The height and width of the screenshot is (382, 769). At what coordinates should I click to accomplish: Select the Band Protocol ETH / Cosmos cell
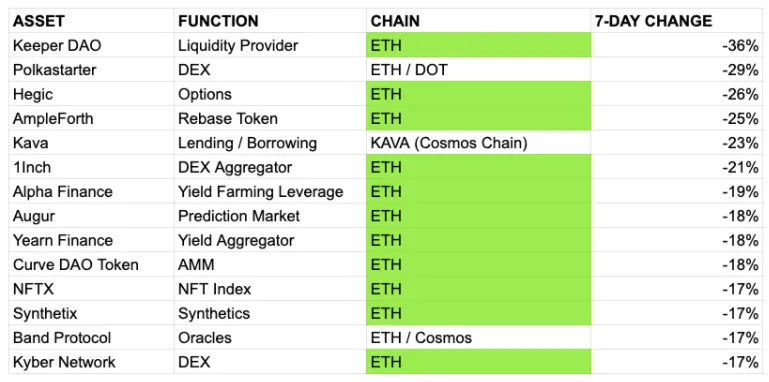(x=479, y=337)
